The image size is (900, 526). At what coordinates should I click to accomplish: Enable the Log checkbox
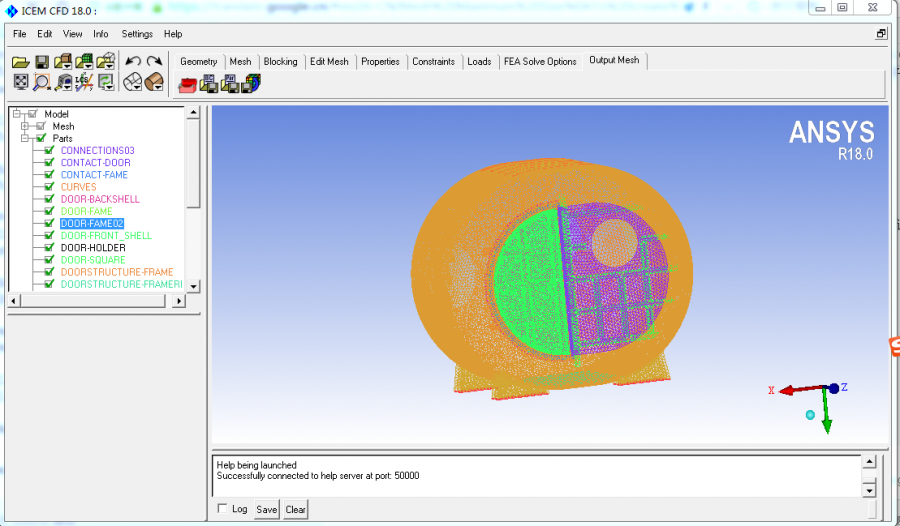223,509
